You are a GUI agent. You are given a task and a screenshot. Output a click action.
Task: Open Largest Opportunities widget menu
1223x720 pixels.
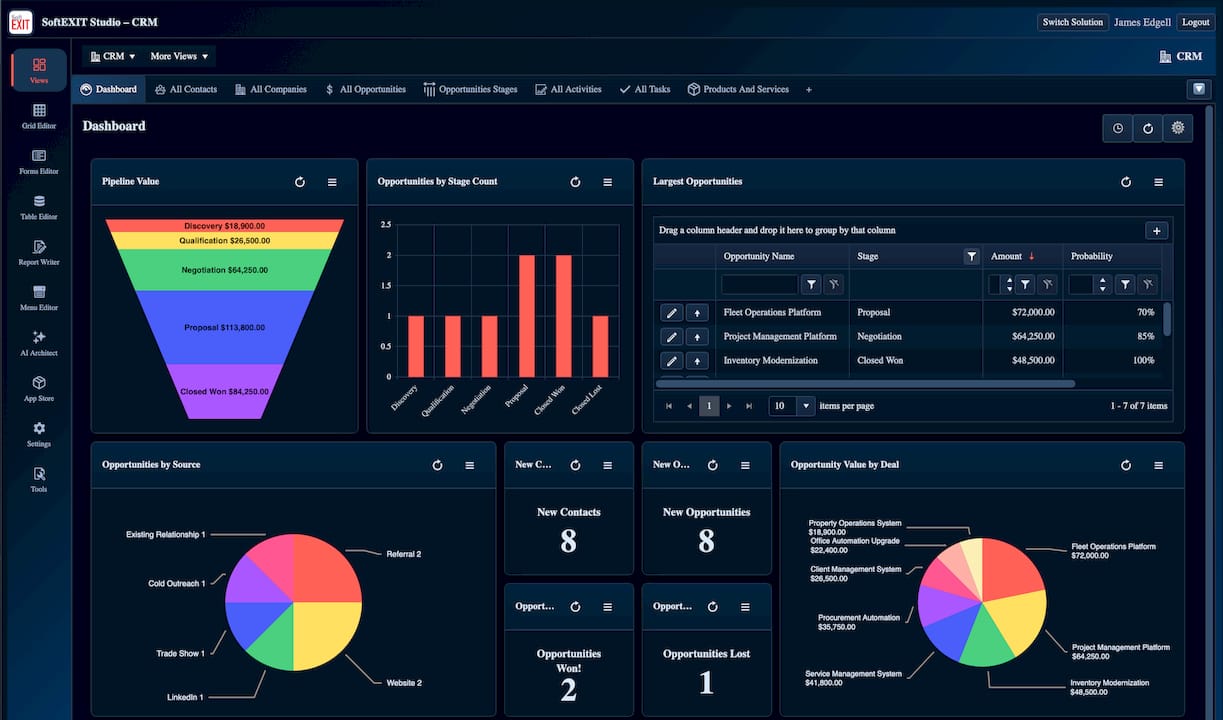coord(1158,182)
